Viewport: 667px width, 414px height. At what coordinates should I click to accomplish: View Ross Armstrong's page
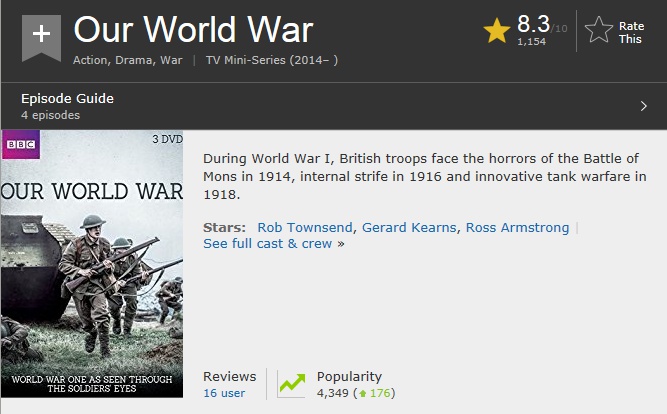517,227
